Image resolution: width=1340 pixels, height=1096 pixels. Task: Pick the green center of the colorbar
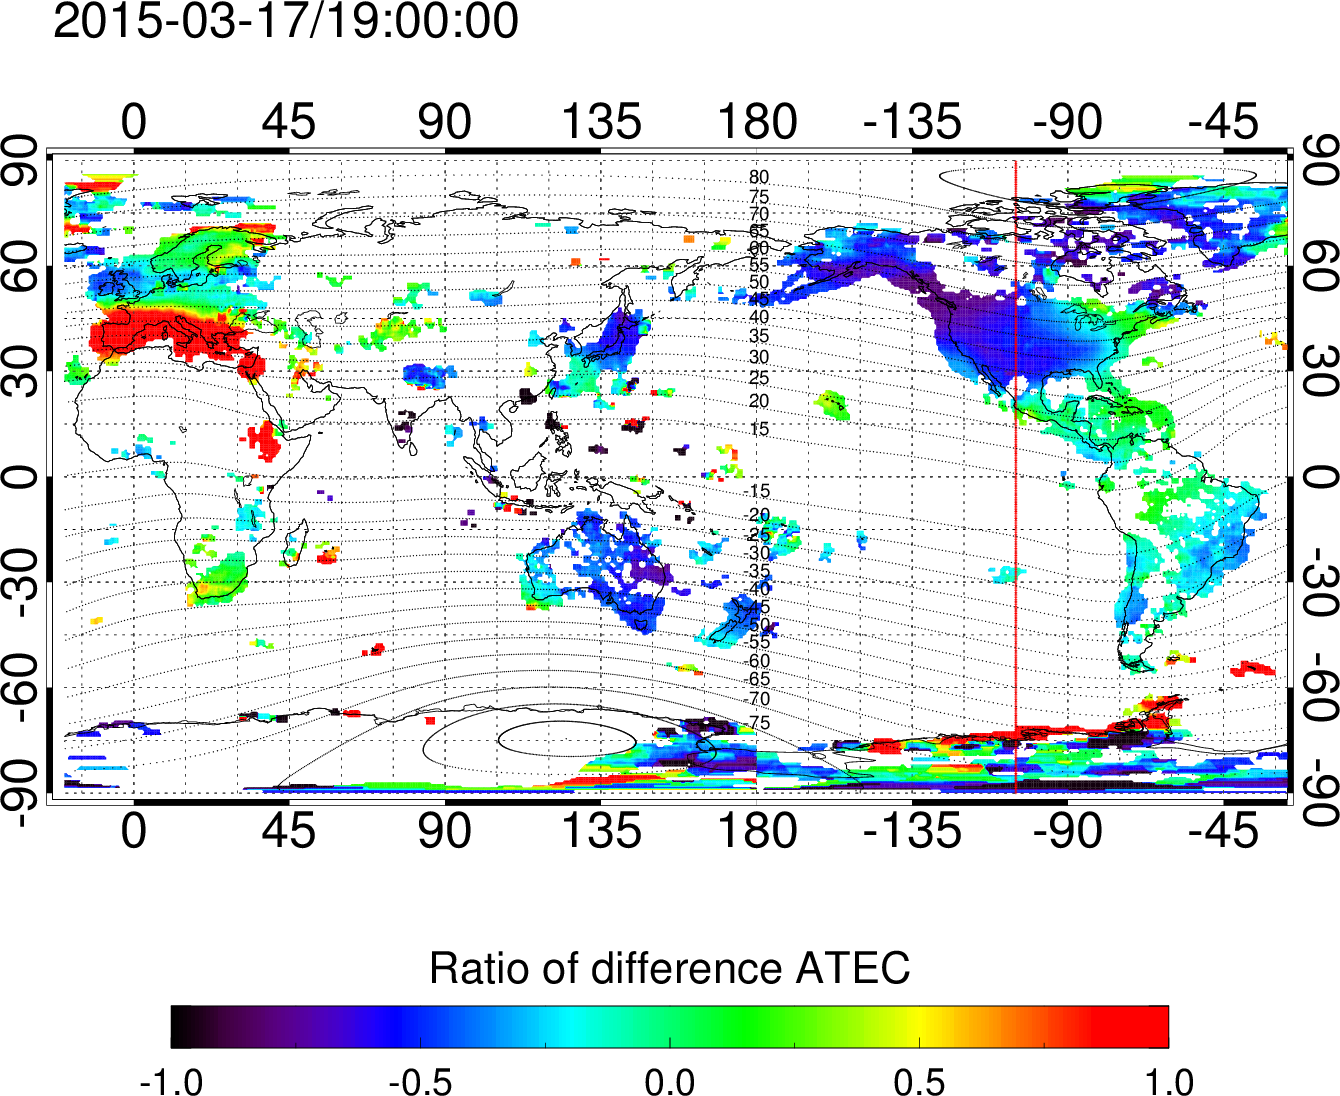(x=669, y=1027)
